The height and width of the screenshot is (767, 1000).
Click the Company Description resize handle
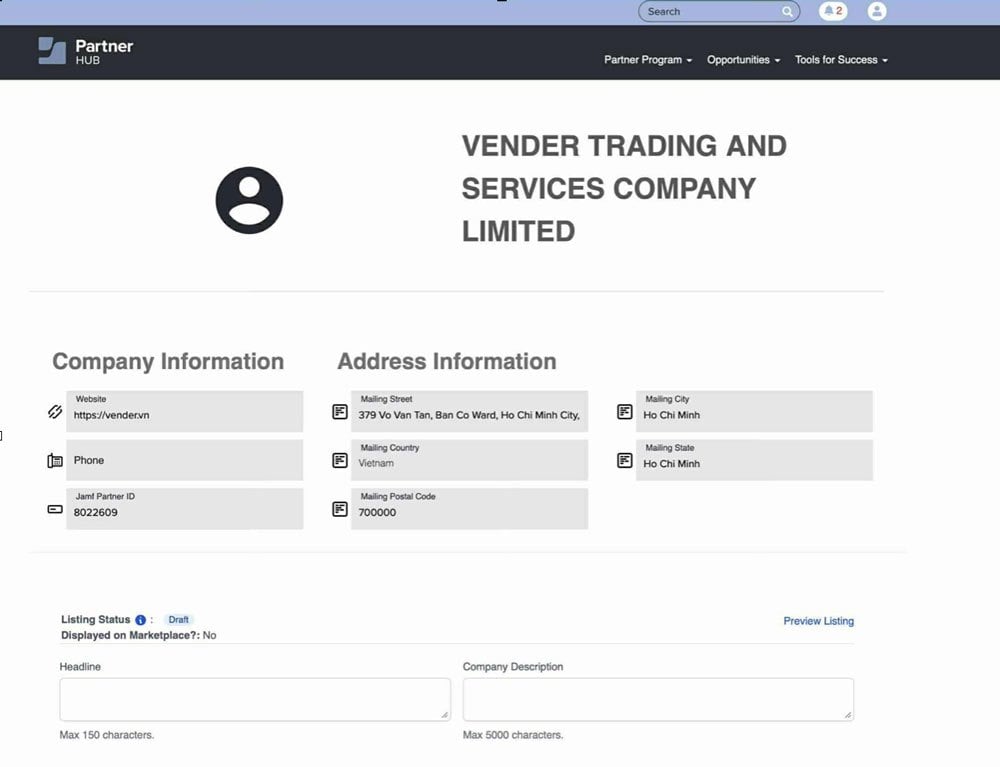point(848,715)
